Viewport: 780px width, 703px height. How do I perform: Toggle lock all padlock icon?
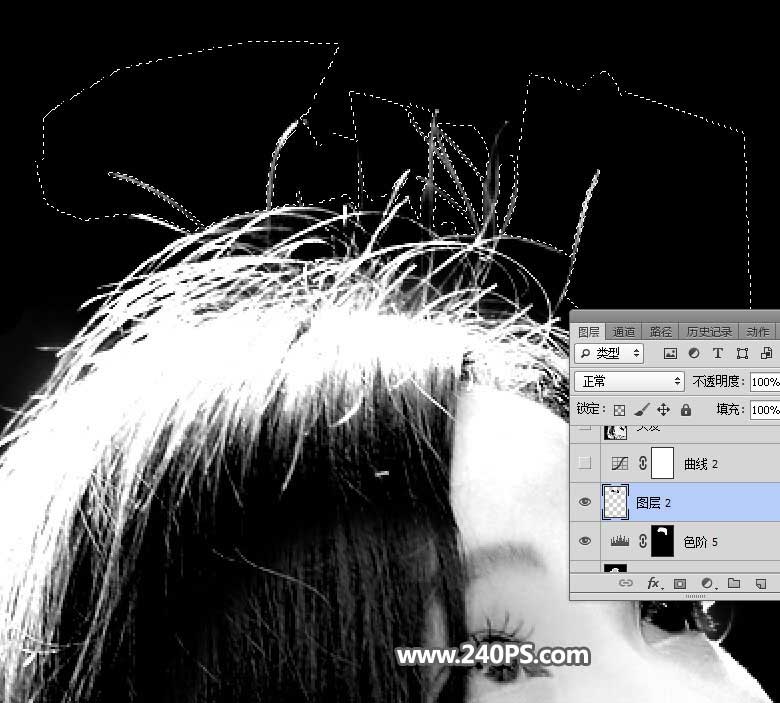(686, 409)
